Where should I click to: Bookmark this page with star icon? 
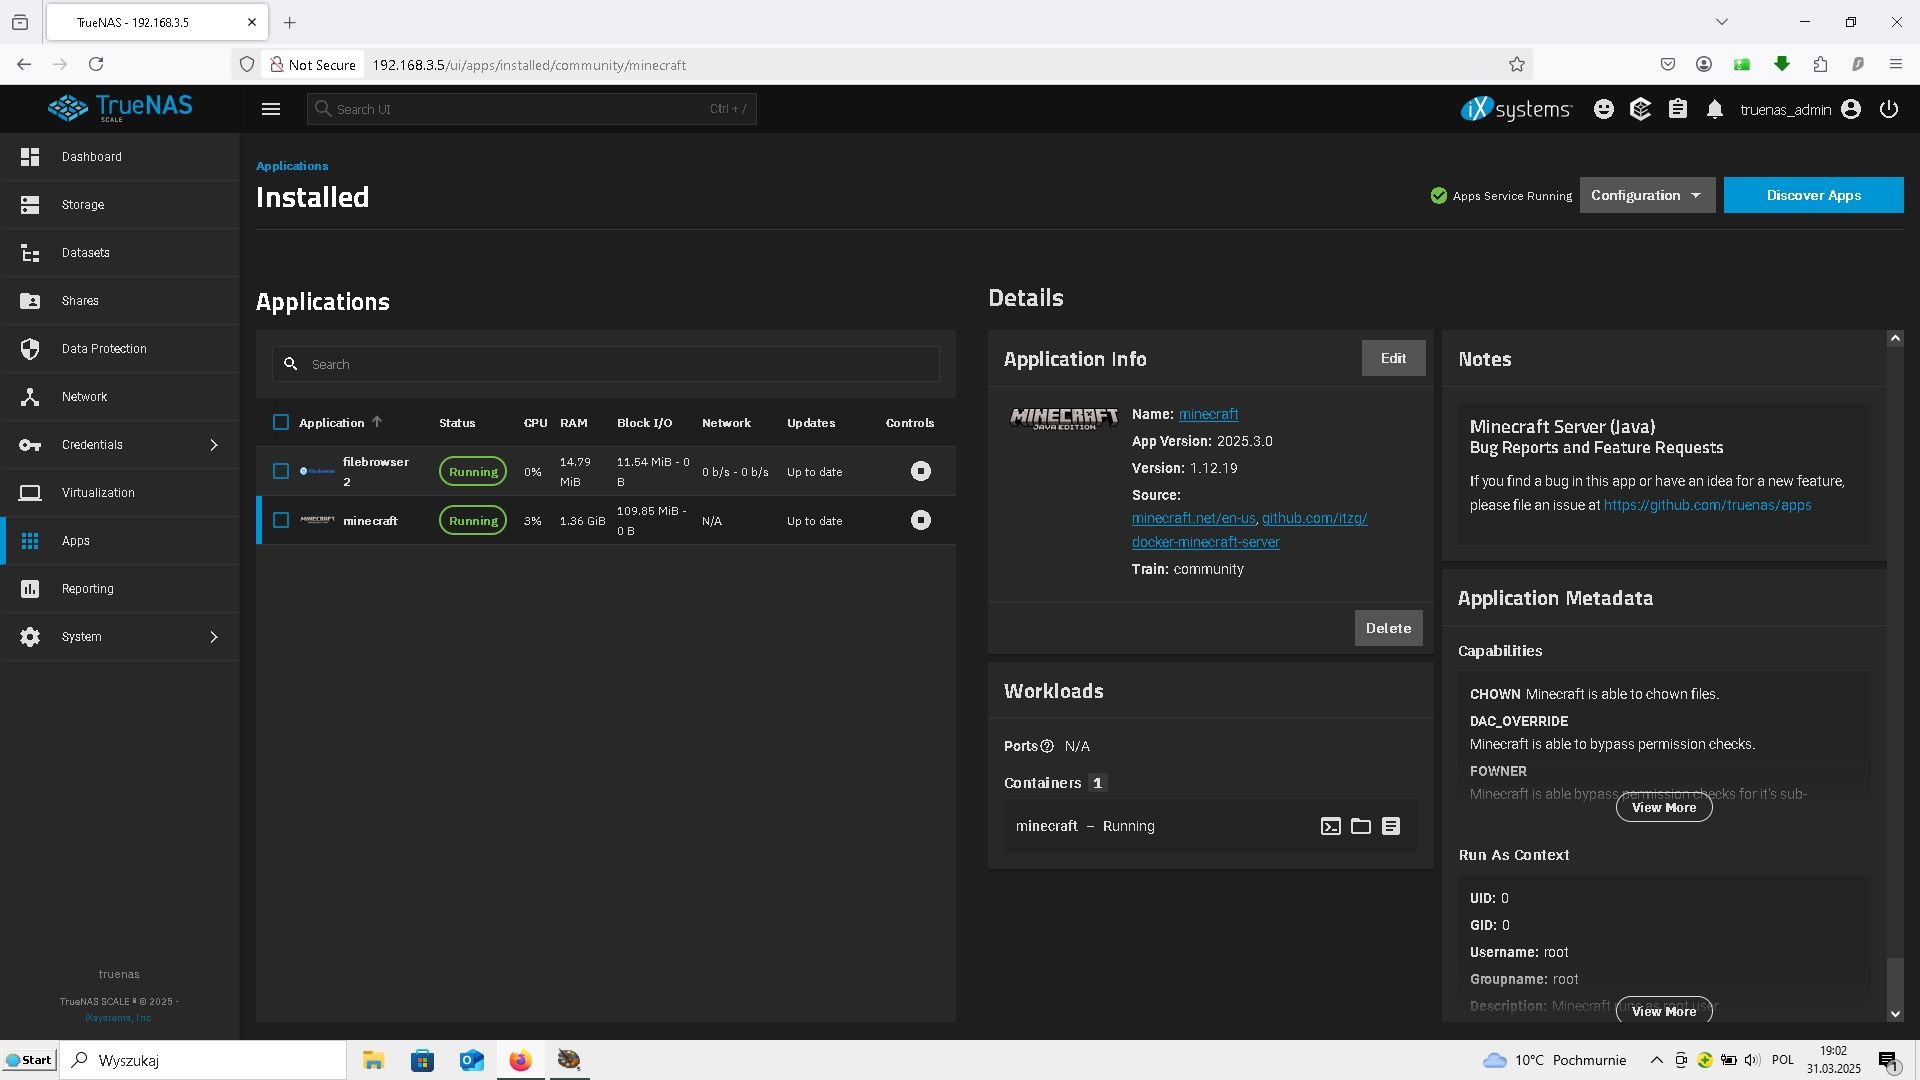coord(1517,64)
